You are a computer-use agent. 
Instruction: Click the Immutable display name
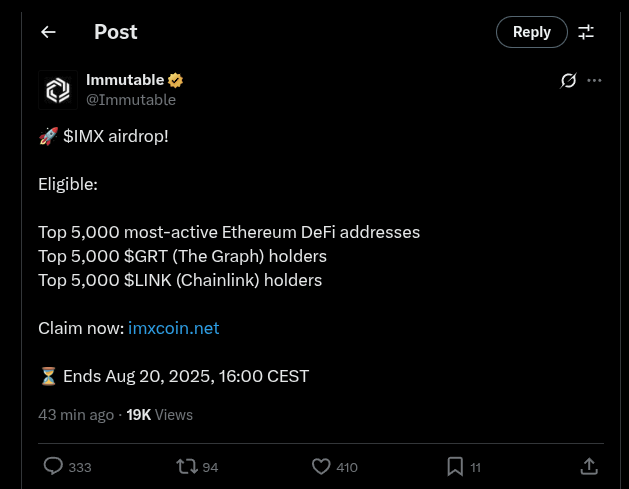[x=125, y=80]
